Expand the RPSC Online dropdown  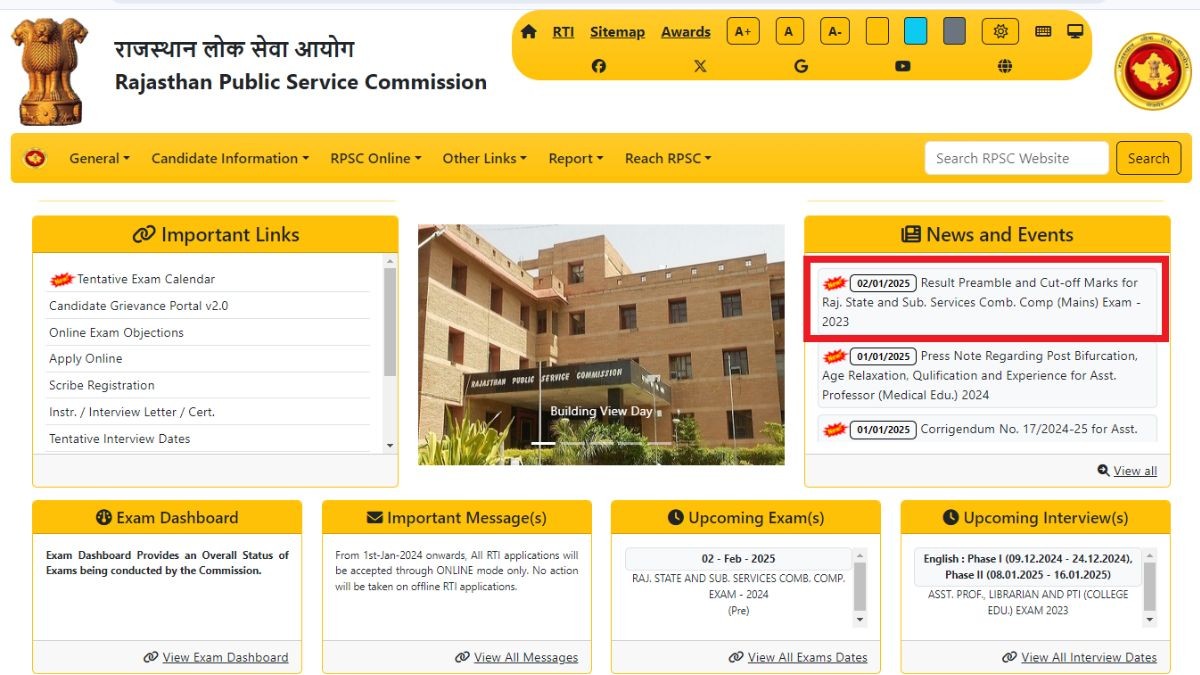click(375, 158)
